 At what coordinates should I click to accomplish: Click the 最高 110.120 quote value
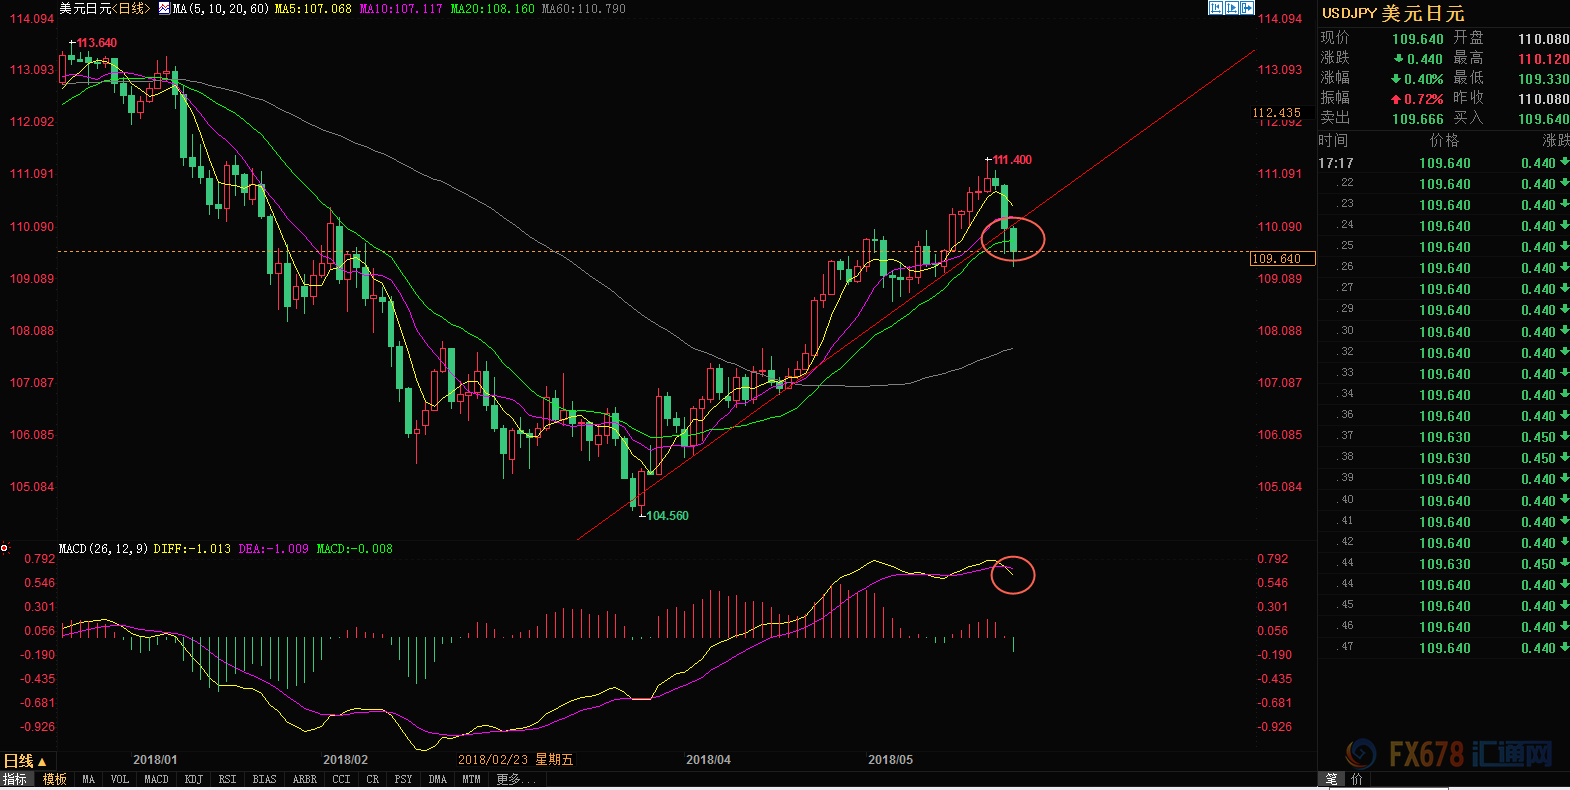(x=1543, y=59)
